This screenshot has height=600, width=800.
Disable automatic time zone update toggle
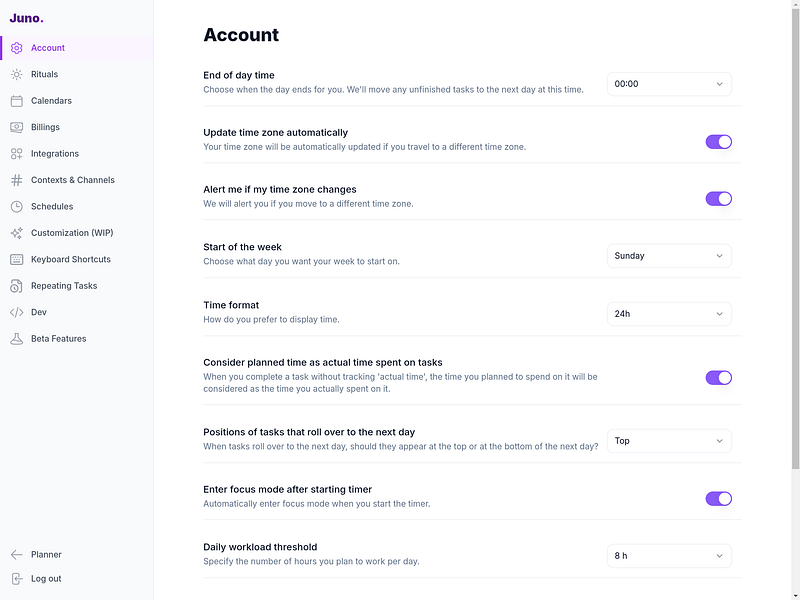(718, 142)
